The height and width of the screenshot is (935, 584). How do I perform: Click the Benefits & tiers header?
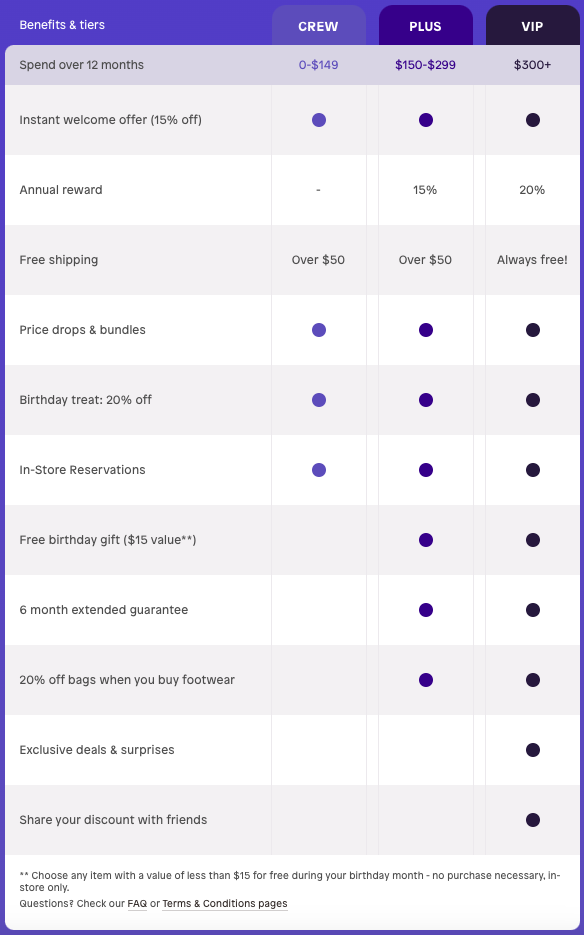[x=62, y=22]
